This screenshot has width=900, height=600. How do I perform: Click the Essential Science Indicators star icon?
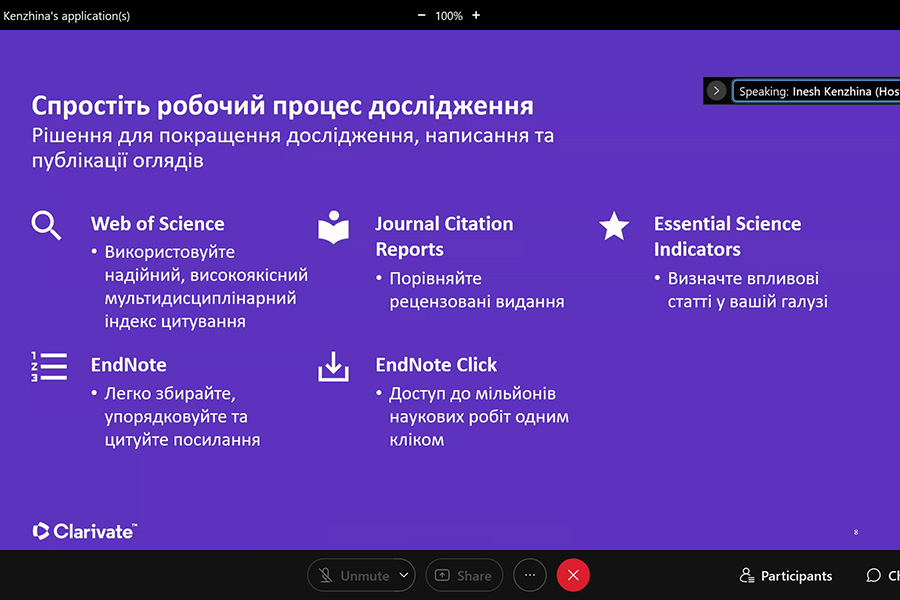coord(614,226)
